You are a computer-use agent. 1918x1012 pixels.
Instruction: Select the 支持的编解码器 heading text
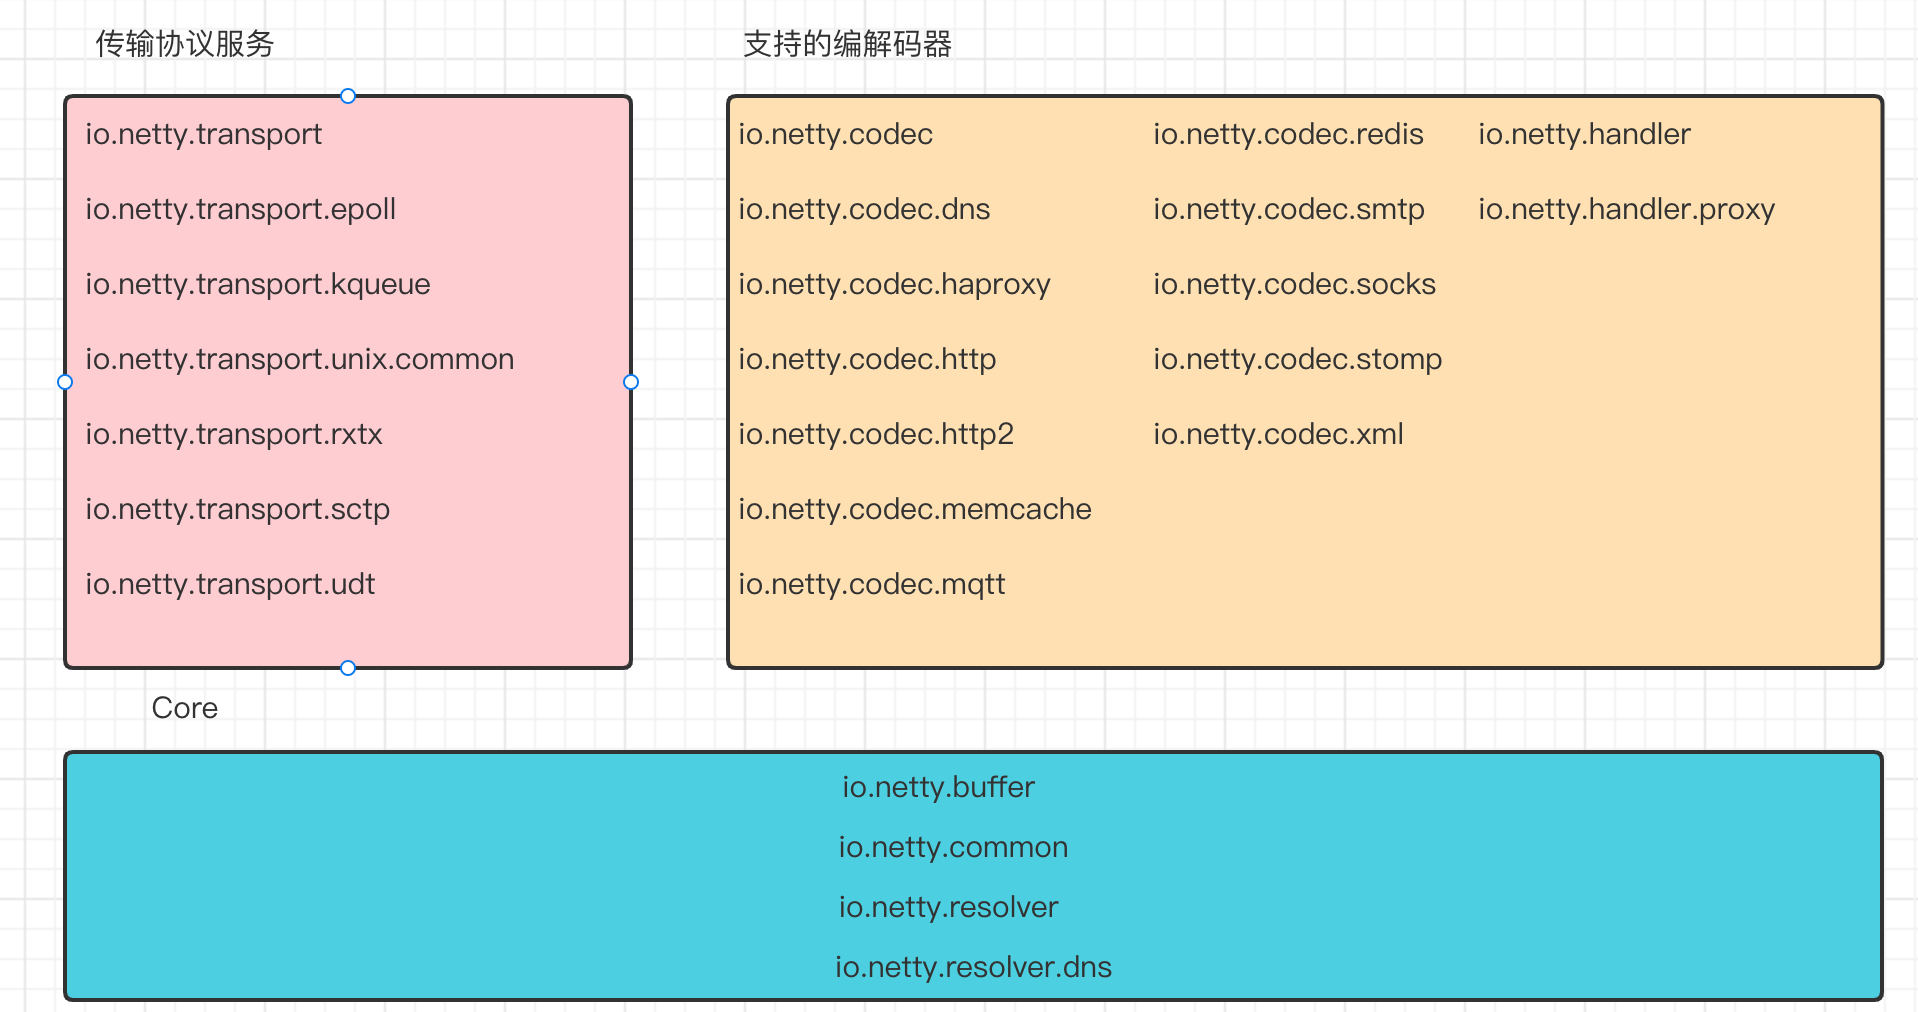pyautogui.click(x=847, y=44)
